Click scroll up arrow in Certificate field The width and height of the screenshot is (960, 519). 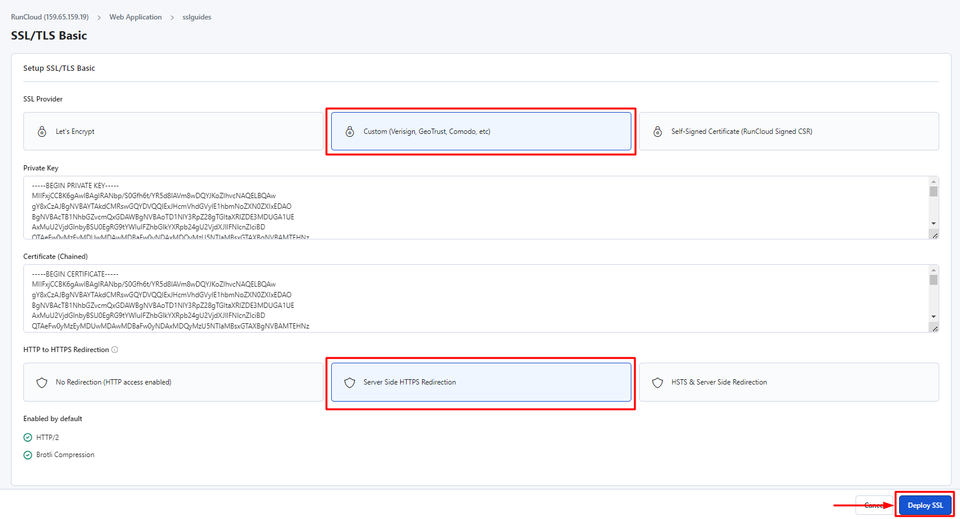934,270
